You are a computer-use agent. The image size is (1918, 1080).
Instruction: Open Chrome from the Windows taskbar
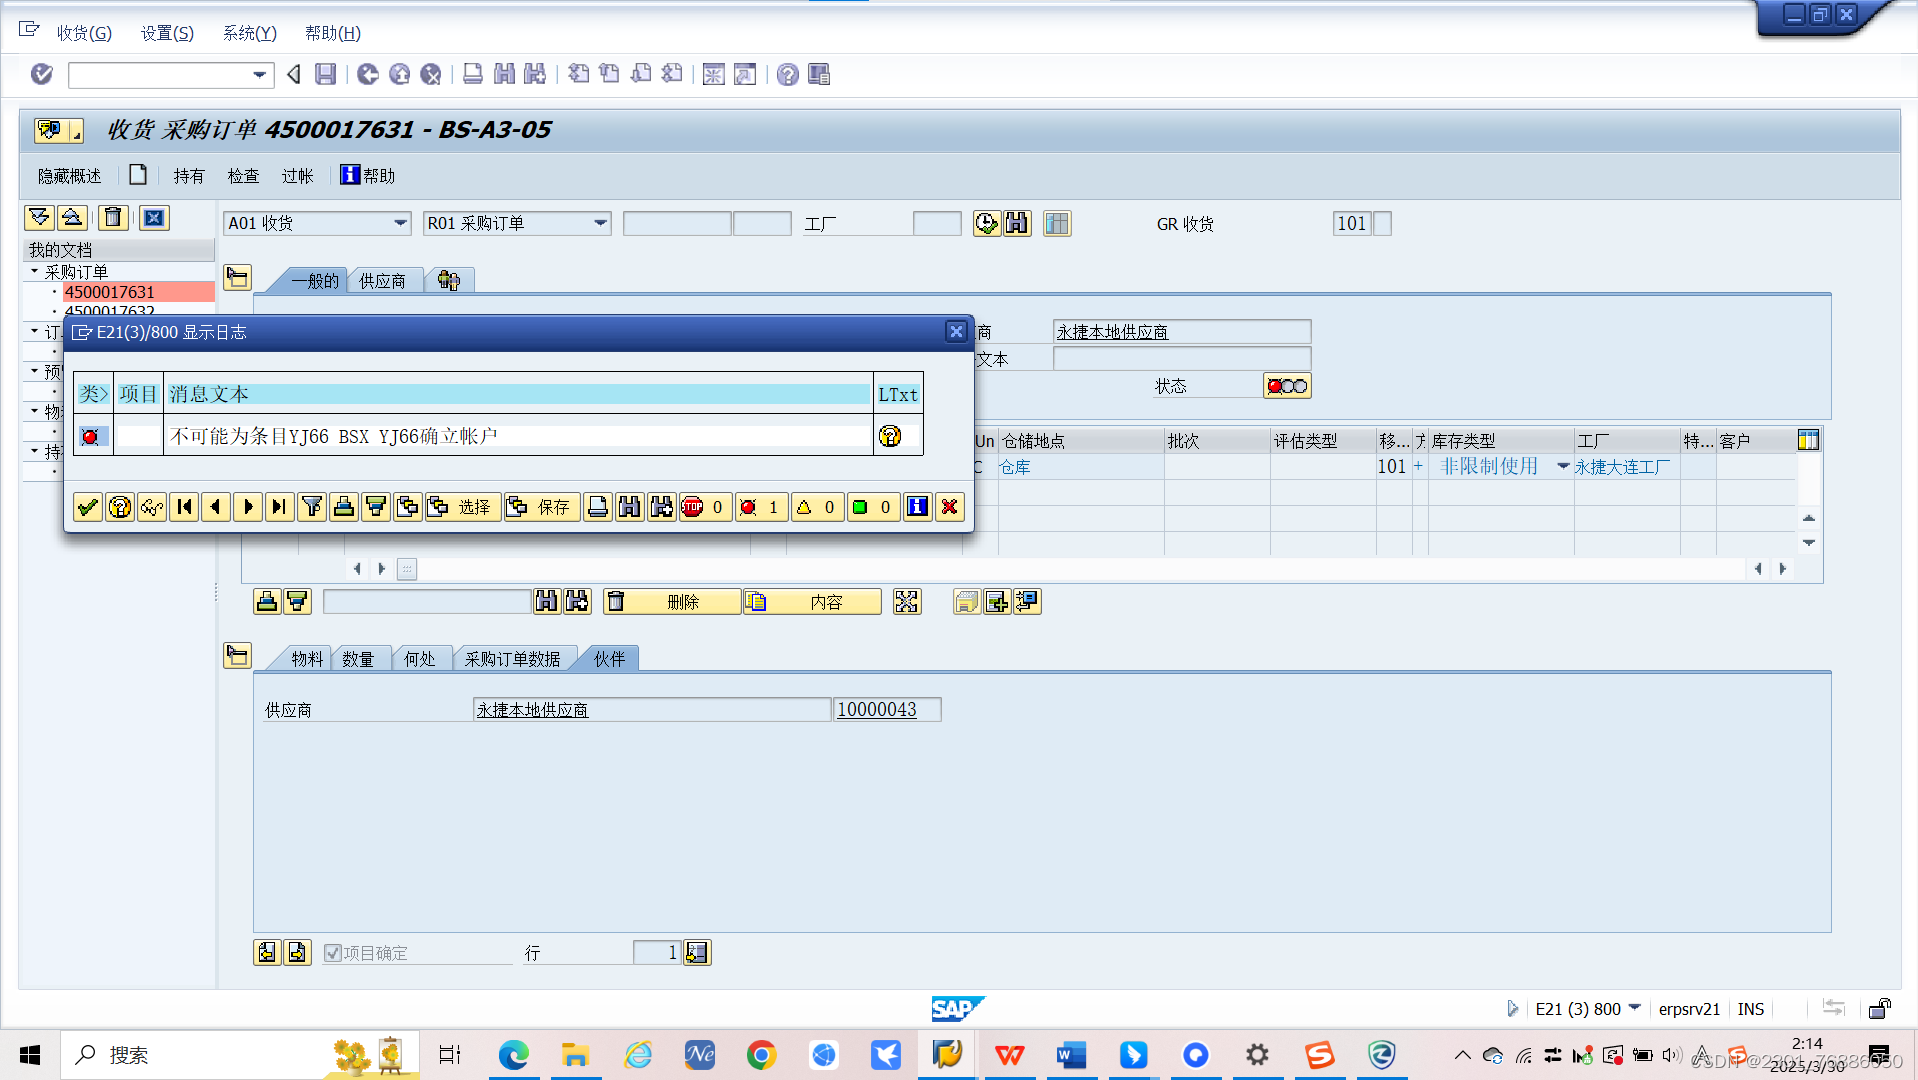coord(761,1055)
